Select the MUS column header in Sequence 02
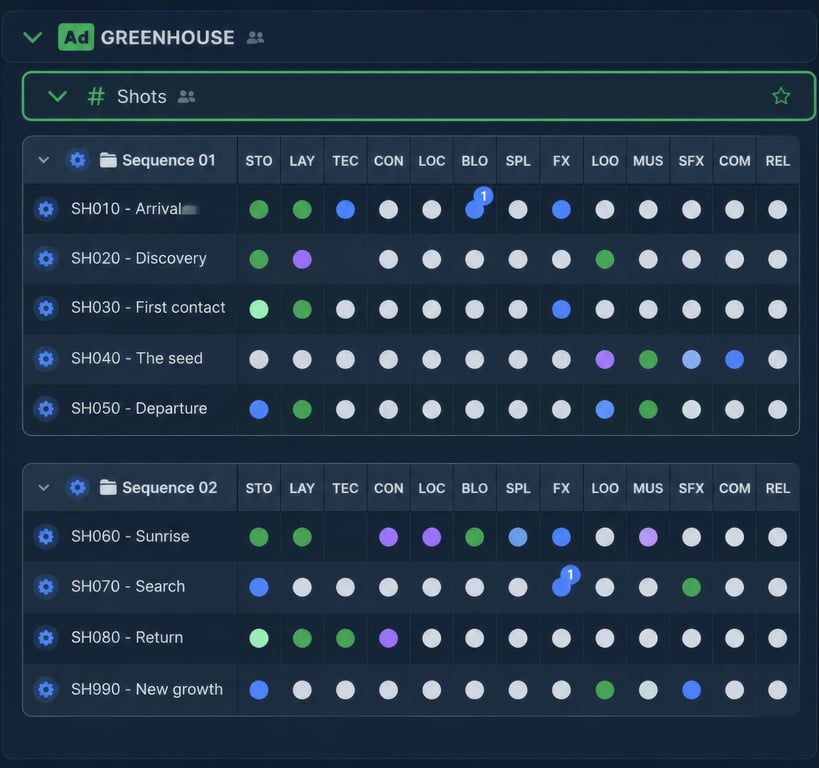Image resolution: width=819 pixels, height=768 pixels. 648,488
